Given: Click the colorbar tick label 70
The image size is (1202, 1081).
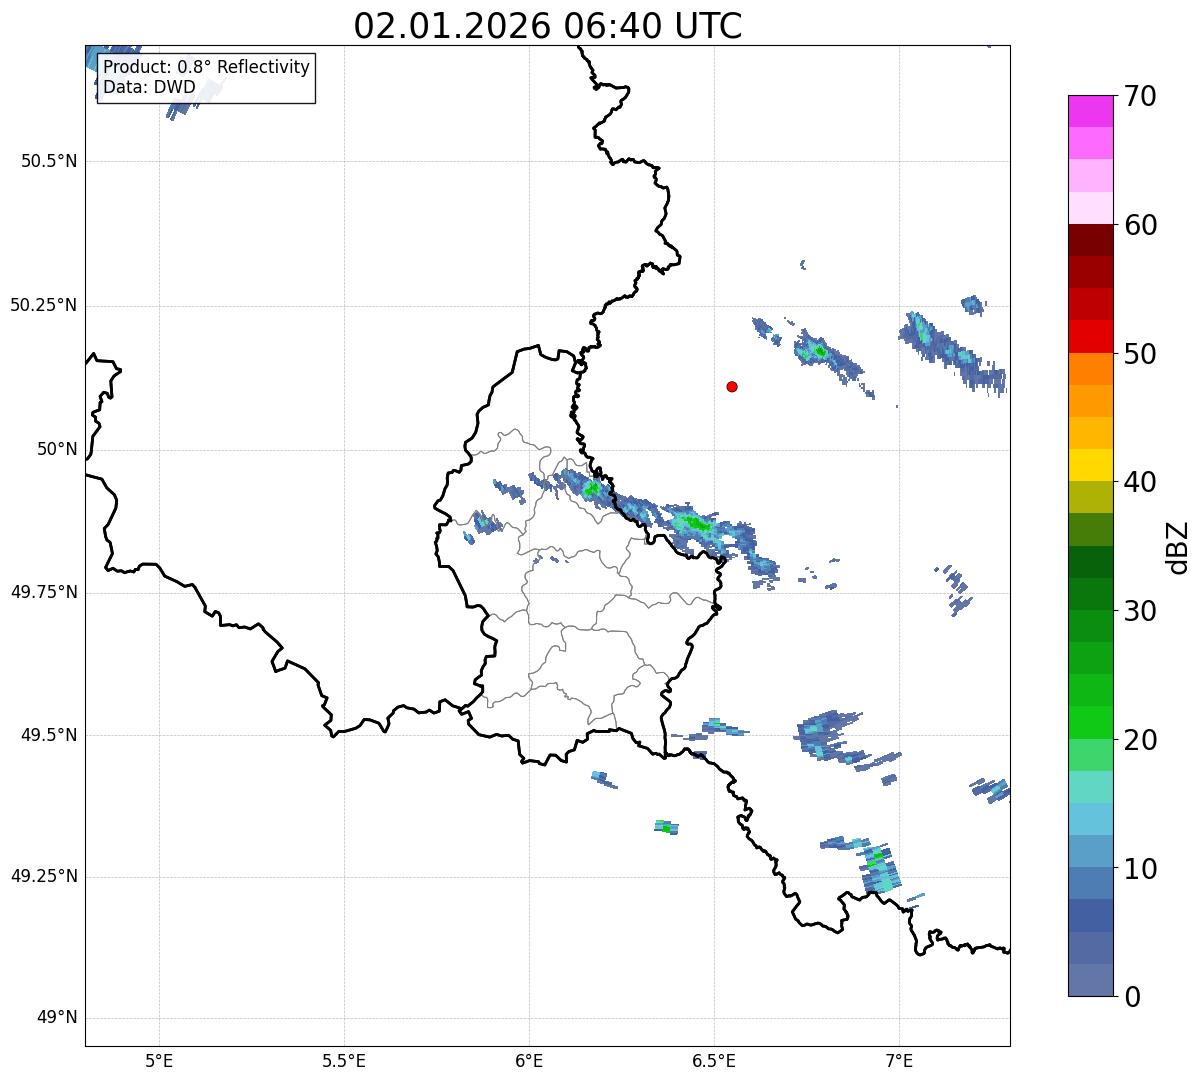Looking at the screenshot, I should click(1140, 96).
